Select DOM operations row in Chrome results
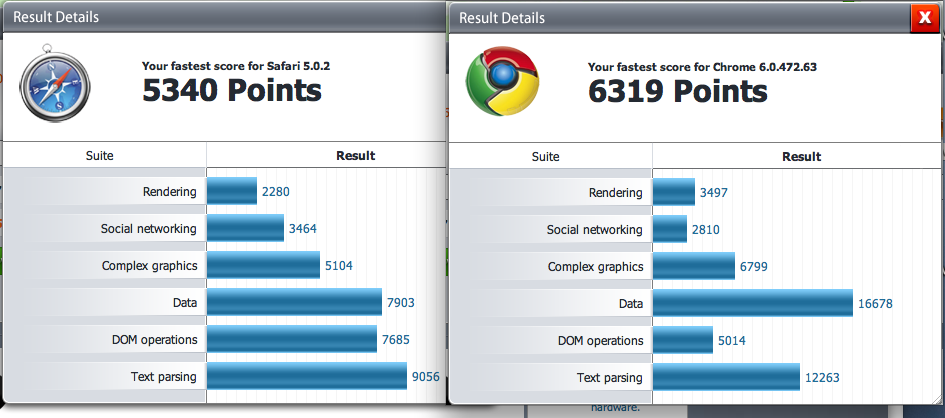This screenshot has width=945, height=418. tap(694, 340)
